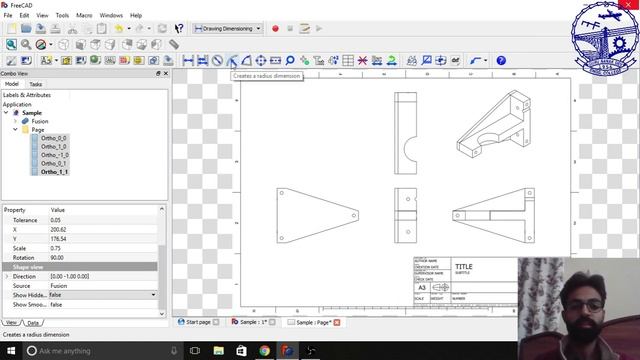Click the blue question mark help icon

tap(501, 60)
